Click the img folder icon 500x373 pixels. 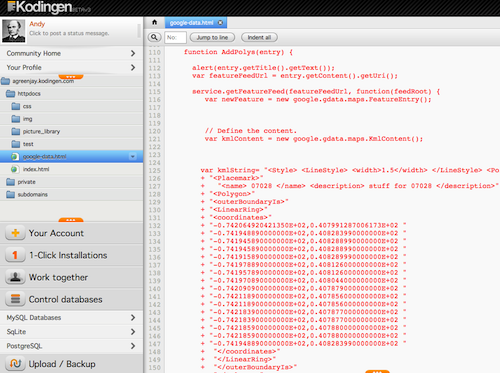pos(16,119)
